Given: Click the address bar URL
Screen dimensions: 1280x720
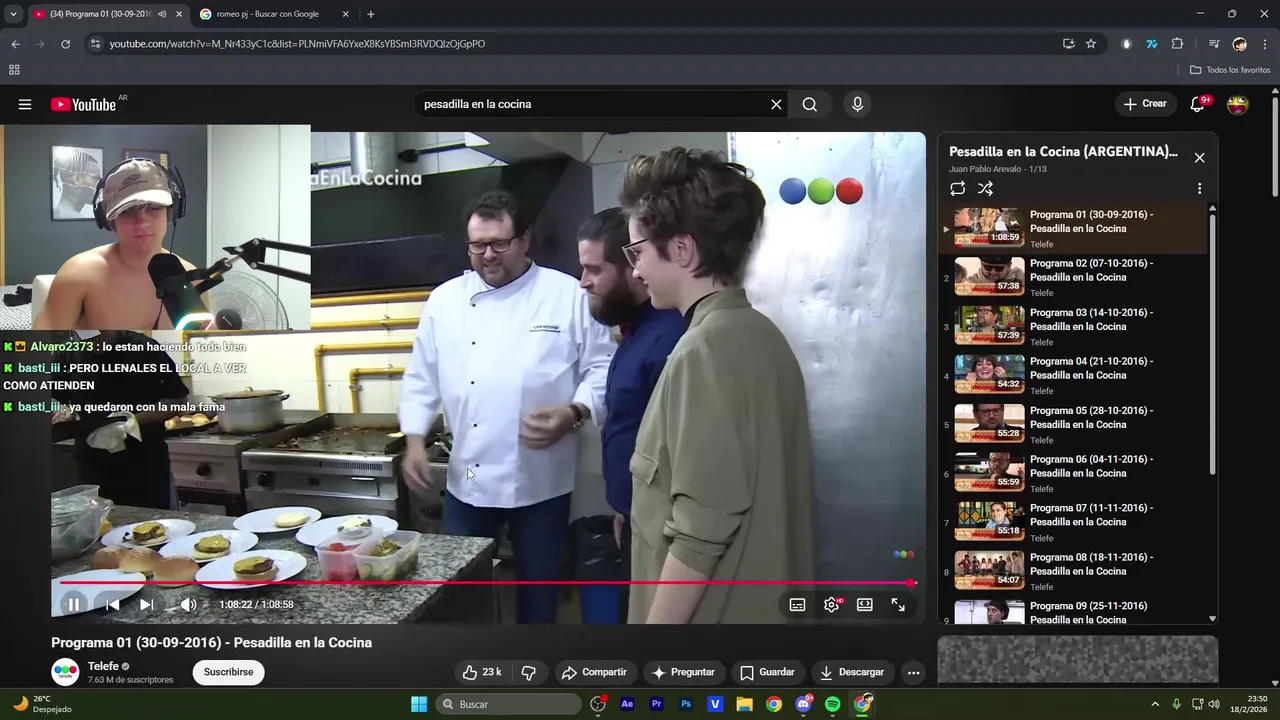Looking at the screenshot, I should 297,44.
